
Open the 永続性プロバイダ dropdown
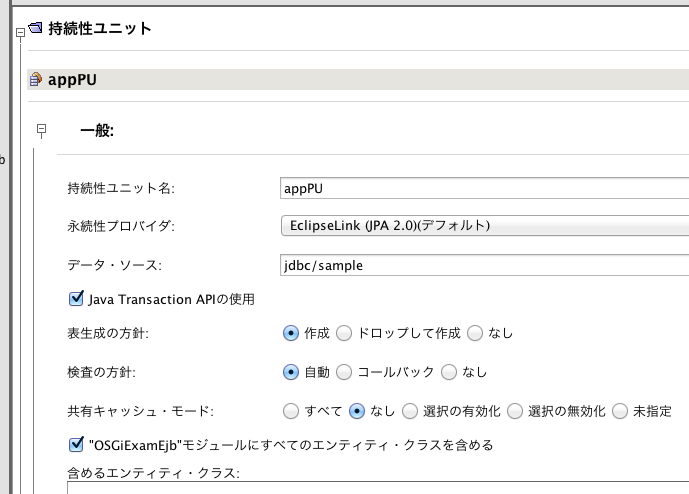point(485,225)
